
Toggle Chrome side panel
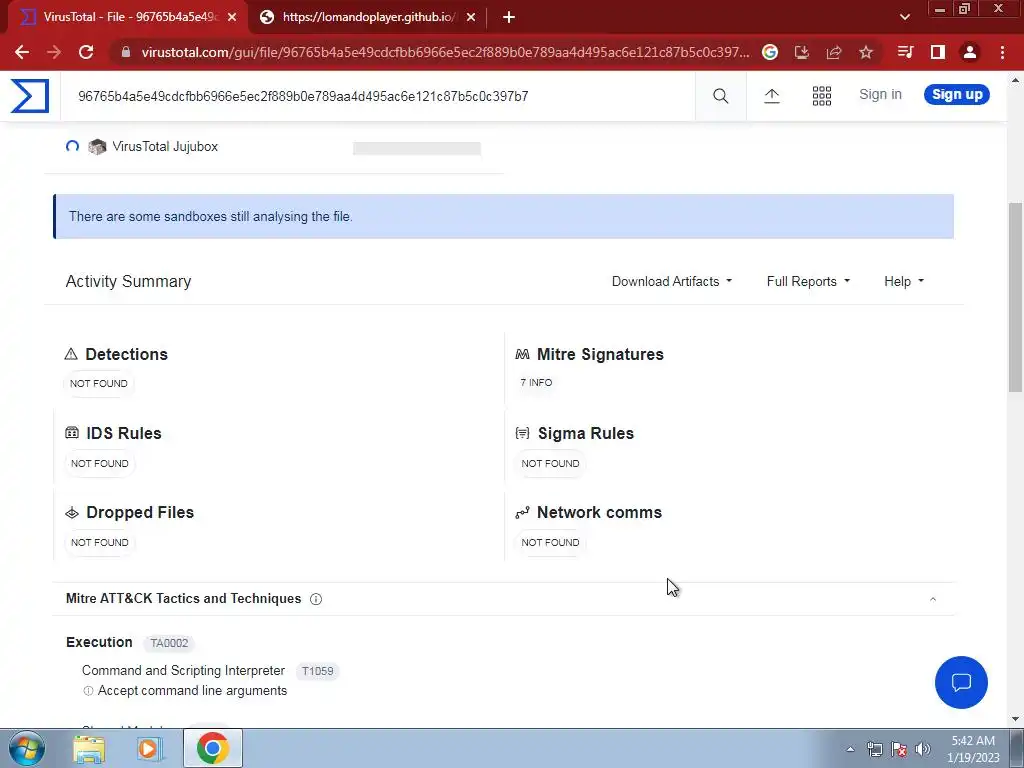tap(938, 52)
